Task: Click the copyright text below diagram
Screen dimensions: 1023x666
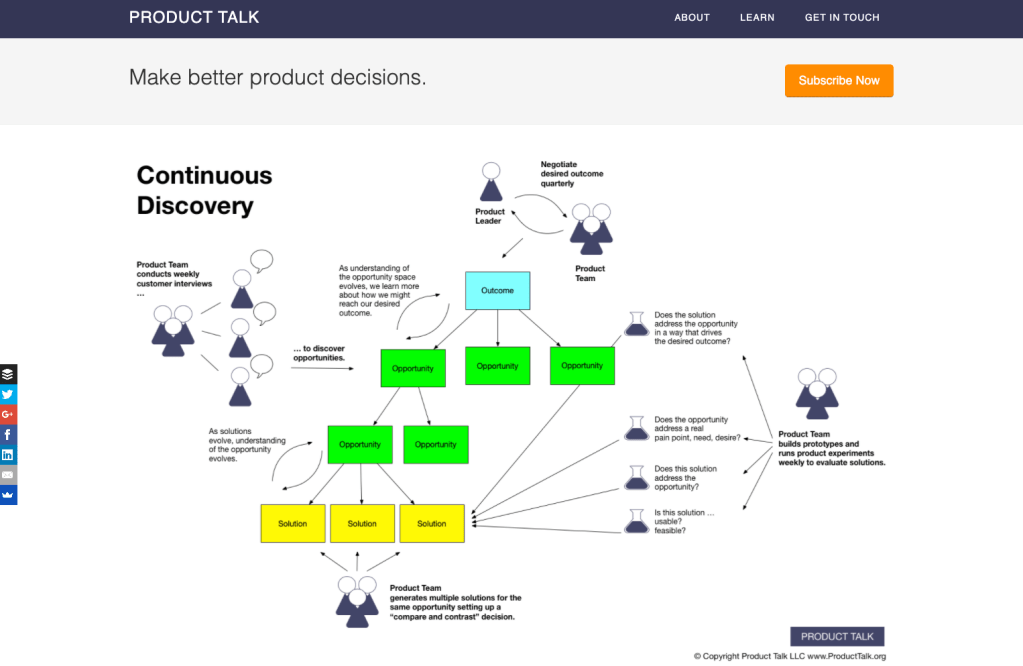Action: [789, 656]
